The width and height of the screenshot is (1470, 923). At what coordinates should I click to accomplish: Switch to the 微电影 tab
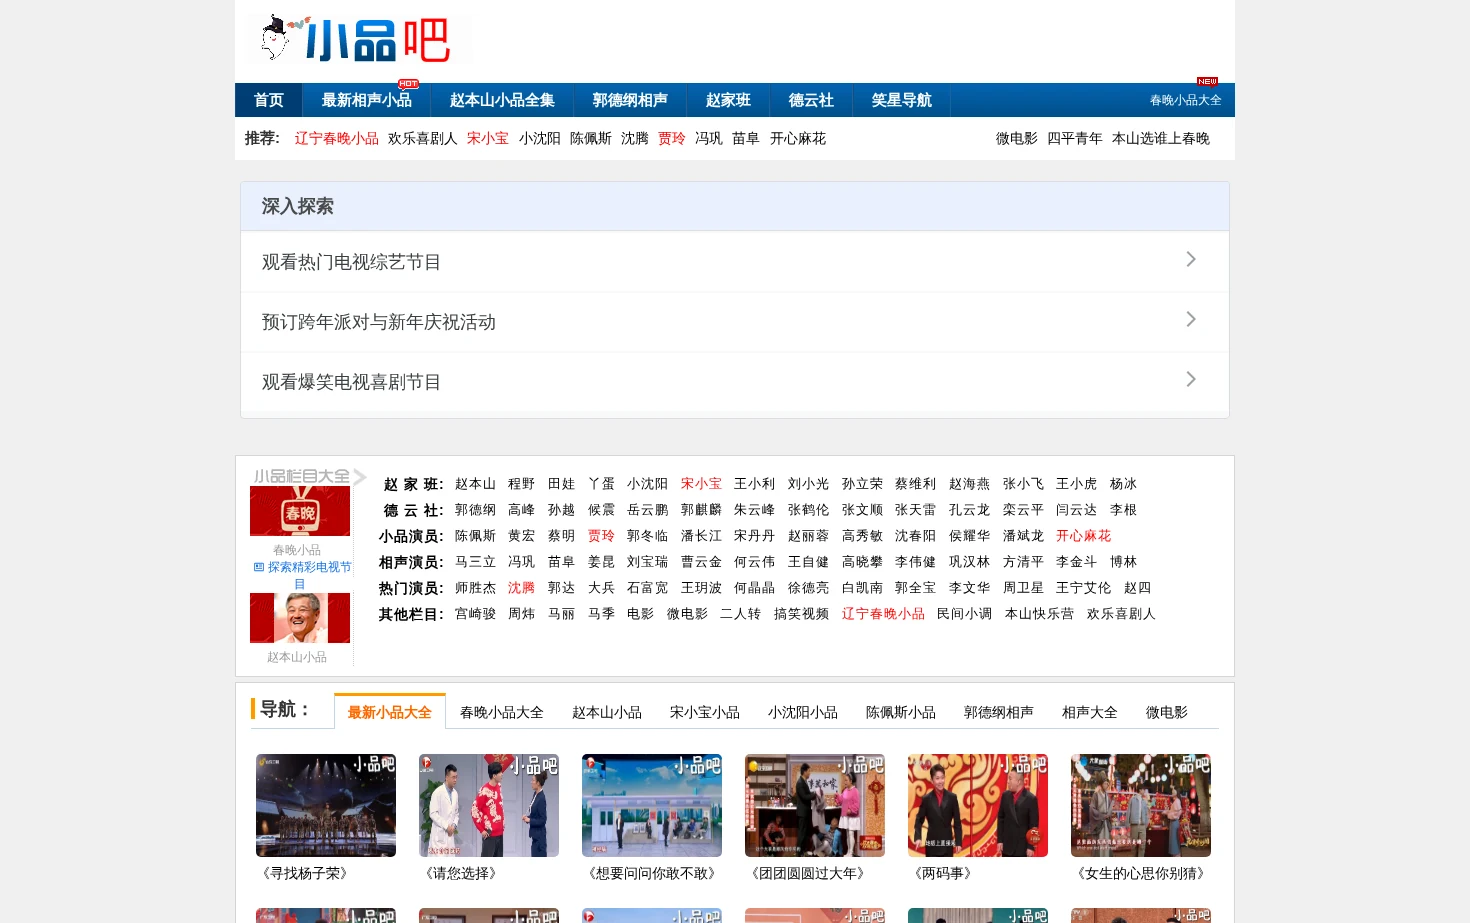tap(1167, 712)
